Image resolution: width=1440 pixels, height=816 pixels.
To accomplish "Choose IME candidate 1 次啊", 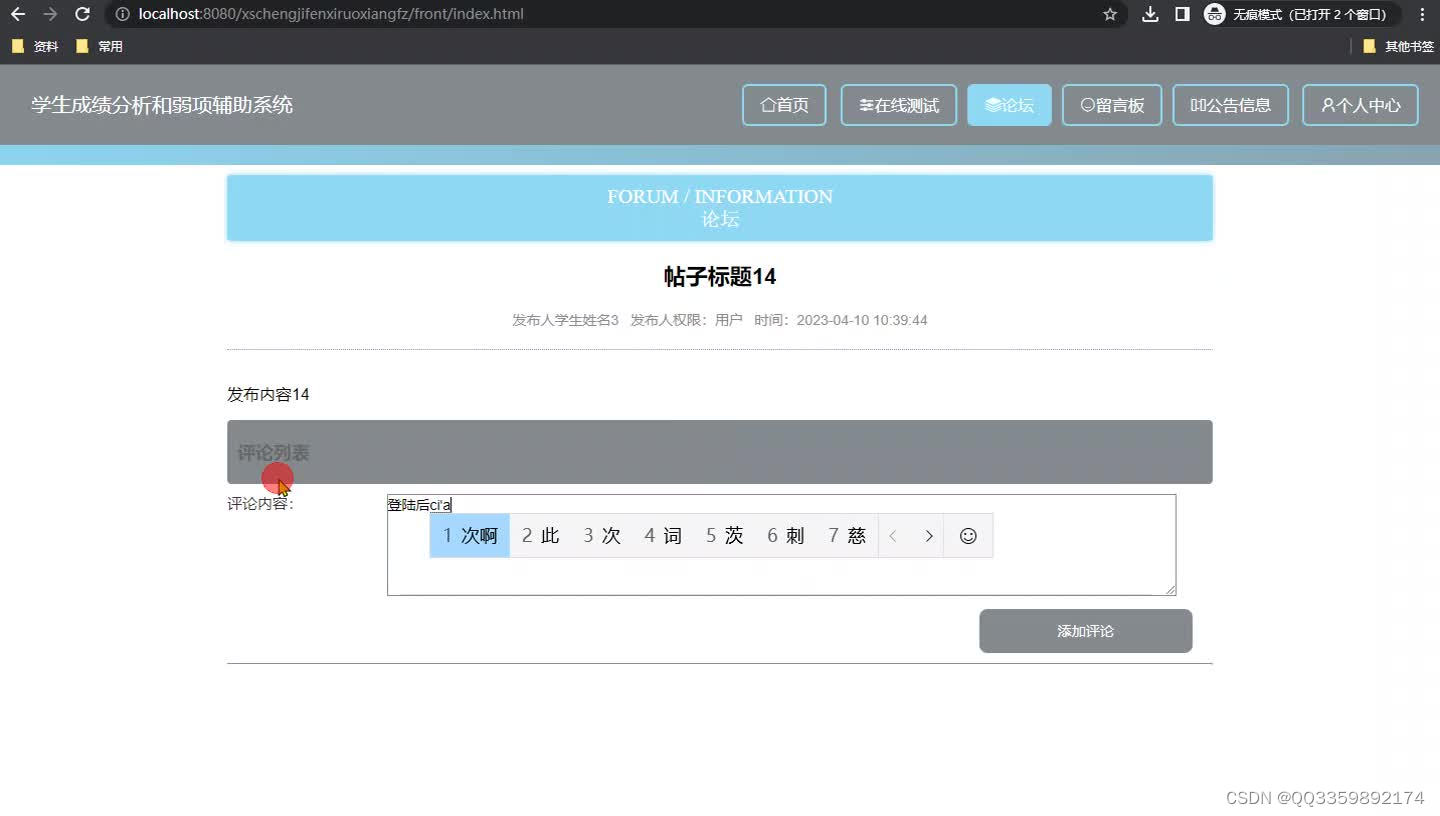I will 470,536.
